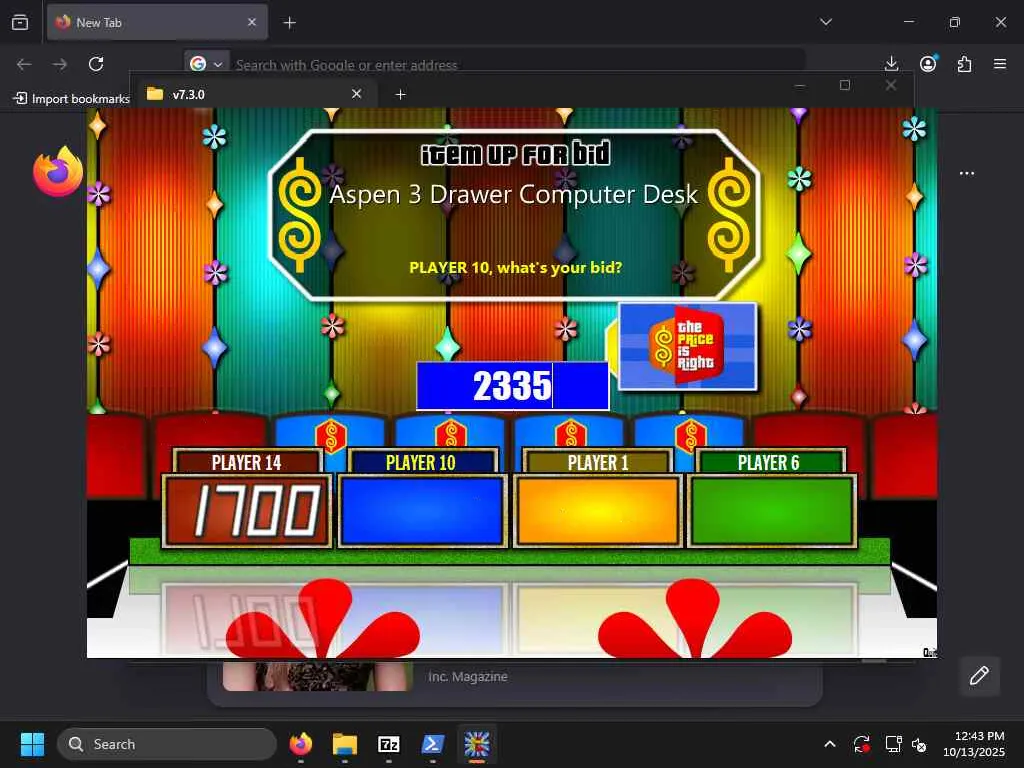Open the Windows Start menu
Screen dimensions: 1024x768
(x=32, y=744)
